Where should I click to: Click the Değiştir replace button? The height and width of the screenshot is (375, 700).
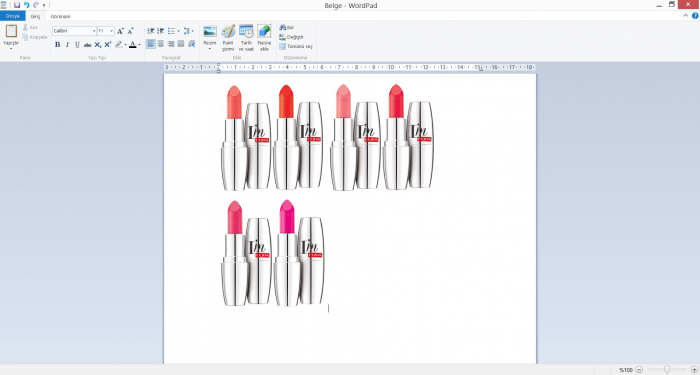(x=292, y=37)
